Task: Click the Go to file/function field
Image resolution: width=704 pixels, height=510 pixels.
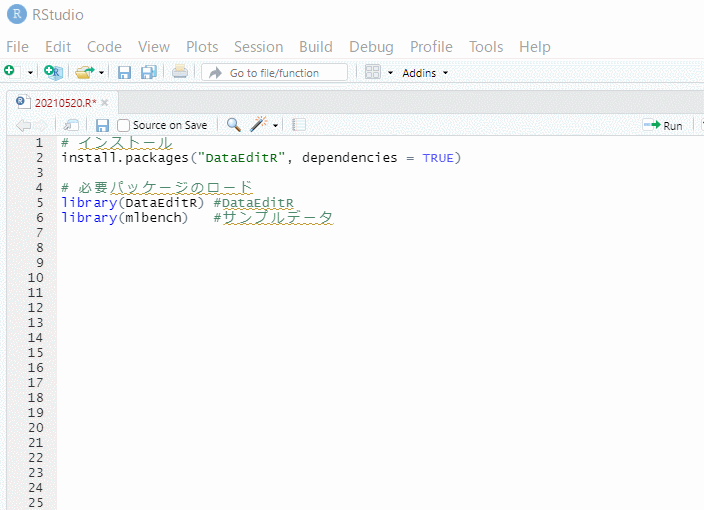Action: [x=274, y=73]
